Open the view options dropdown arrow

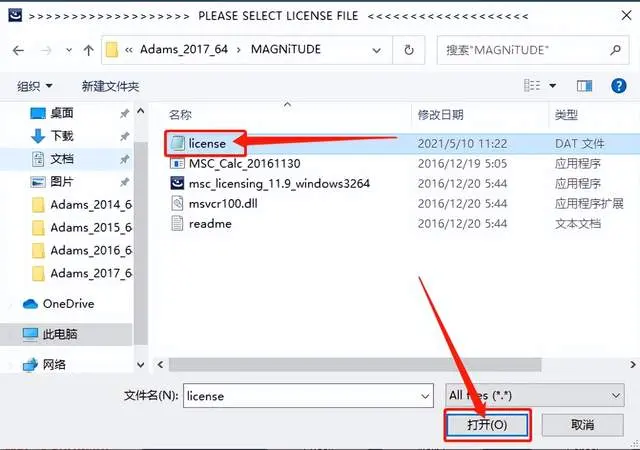click(552, 86)
